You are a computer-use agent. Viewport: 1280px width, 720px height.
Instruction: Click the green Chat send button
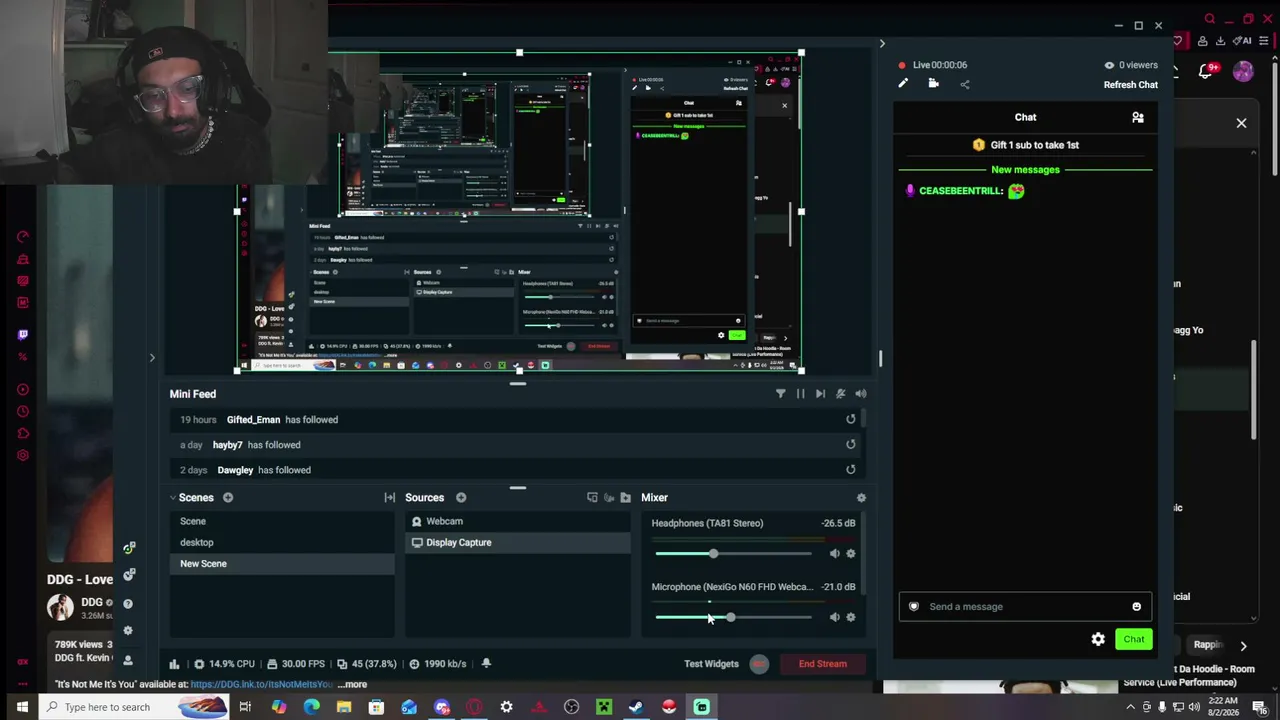coord(1133,639)
